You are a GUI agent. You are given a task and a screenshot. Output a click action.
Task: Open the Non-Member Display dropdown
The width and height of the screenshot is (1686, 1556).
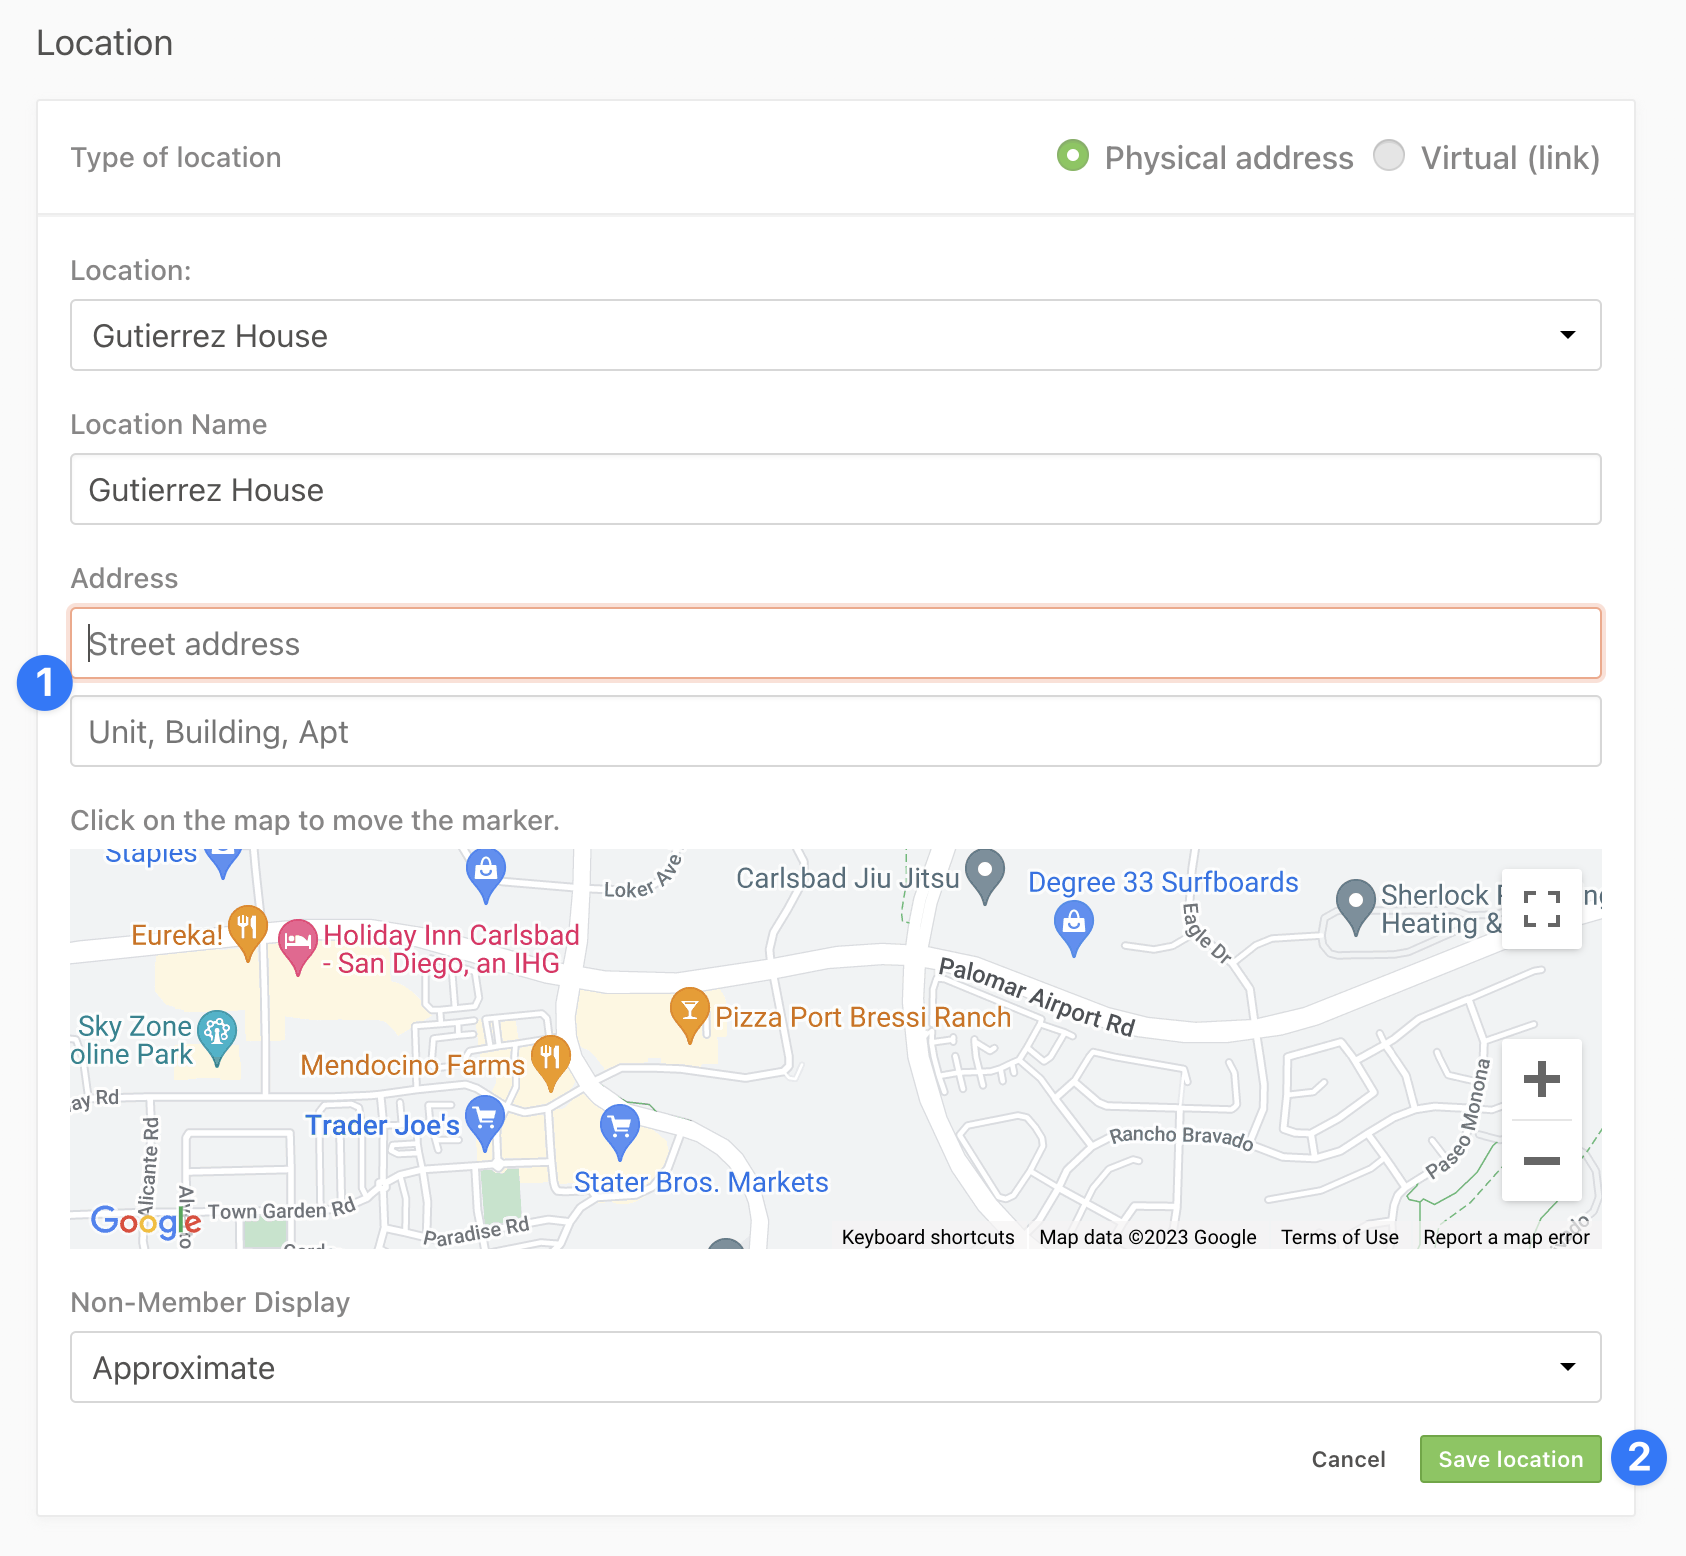[836, 1367]
